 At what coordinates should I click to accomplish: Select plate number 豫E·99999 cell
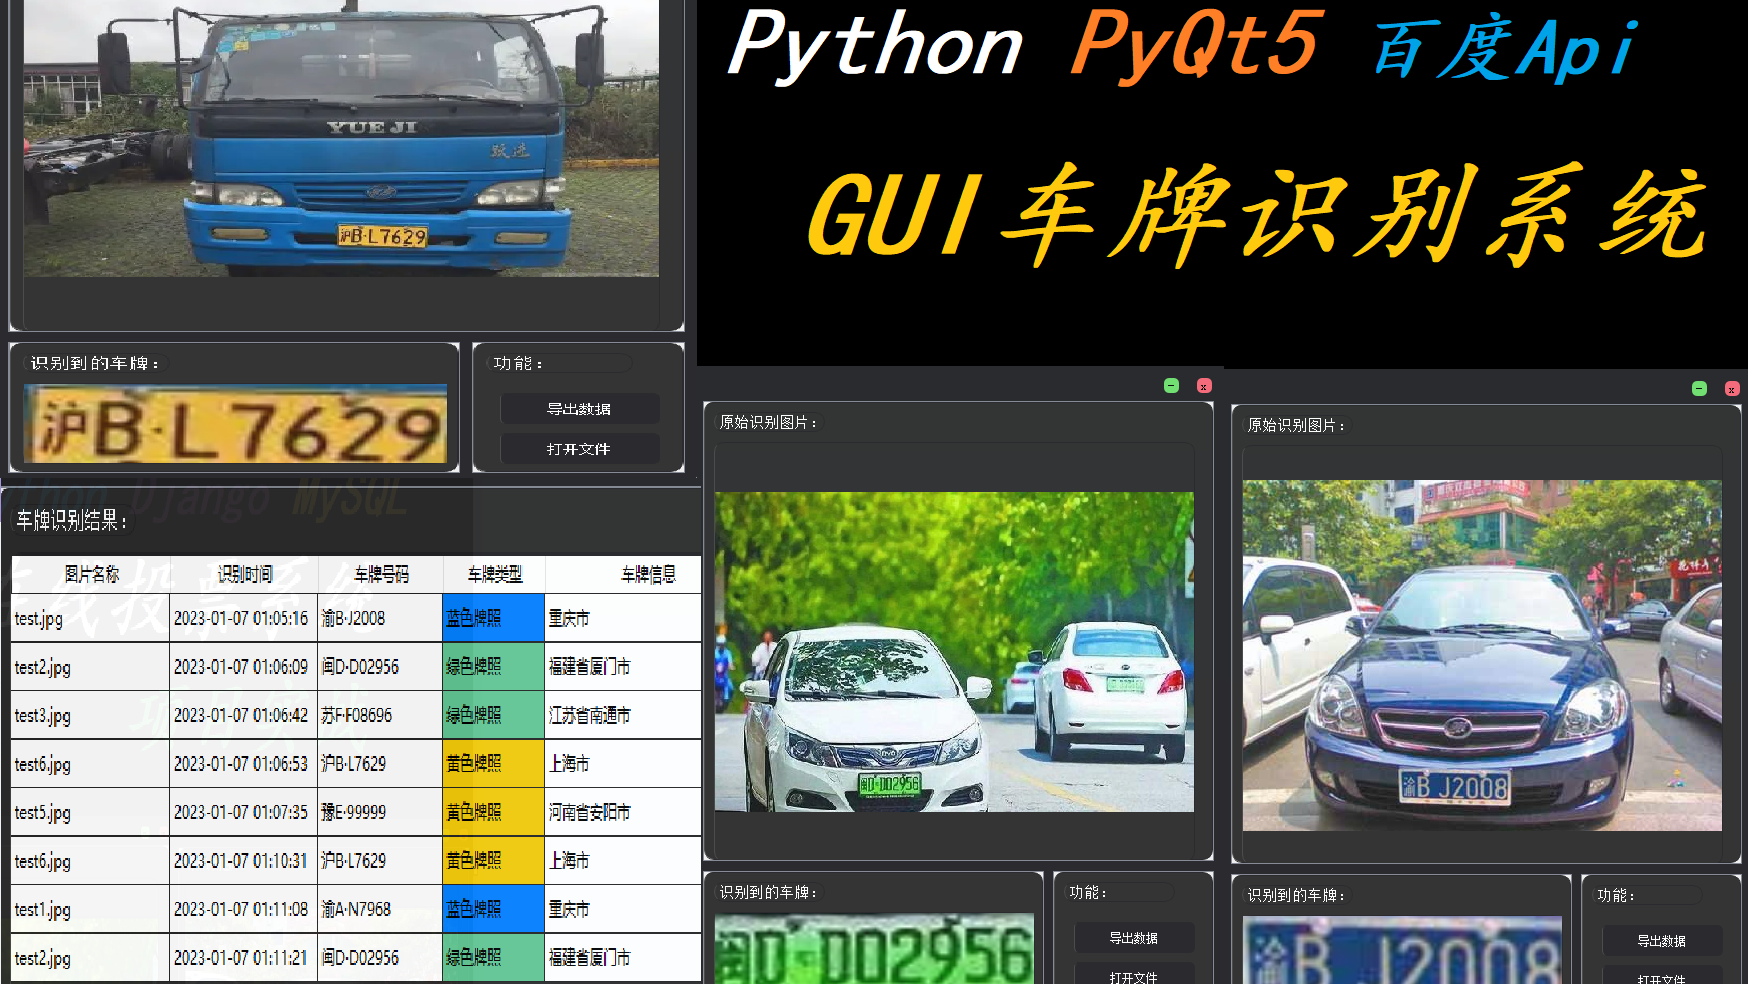point(380,812)
